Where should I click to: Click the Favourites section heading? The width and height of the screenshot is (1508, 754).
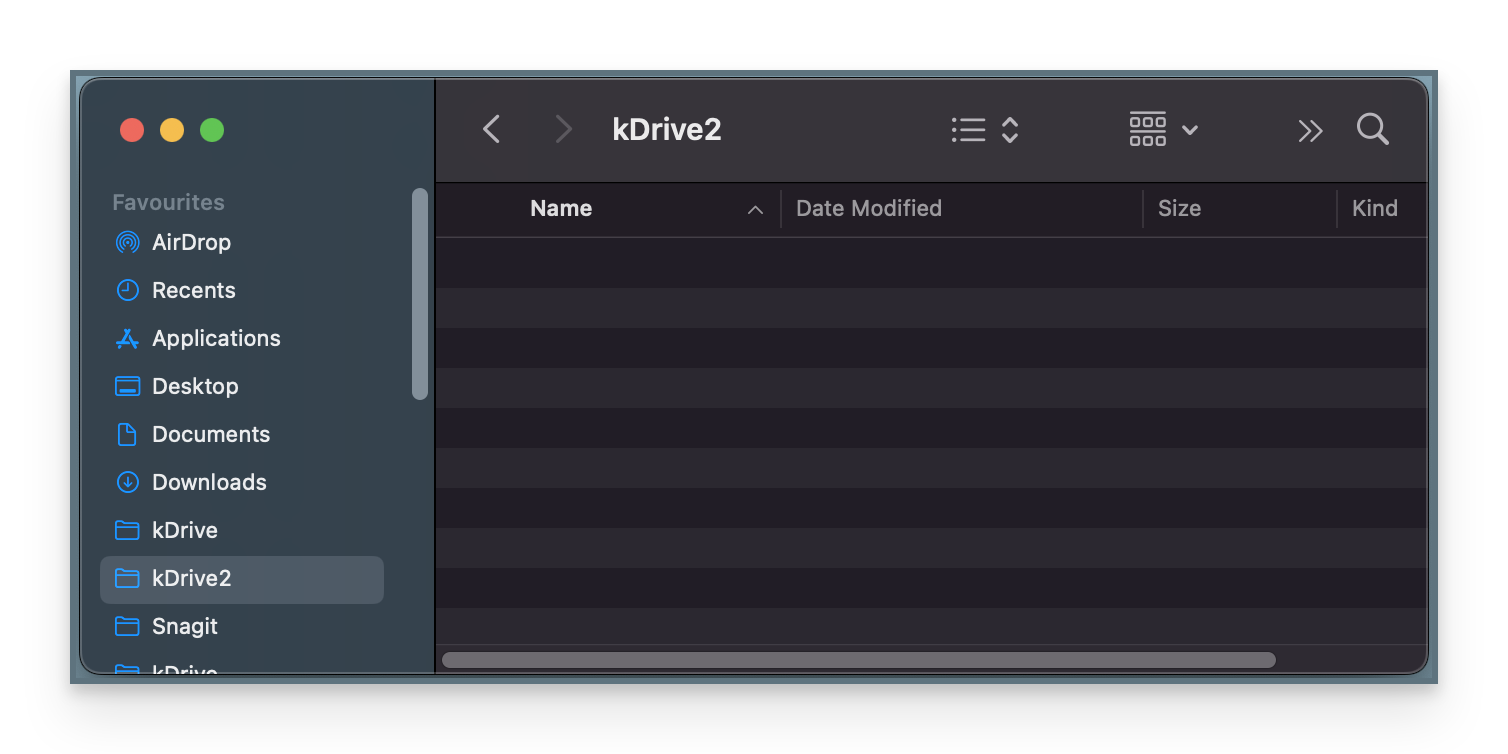[x=168, y=201]
